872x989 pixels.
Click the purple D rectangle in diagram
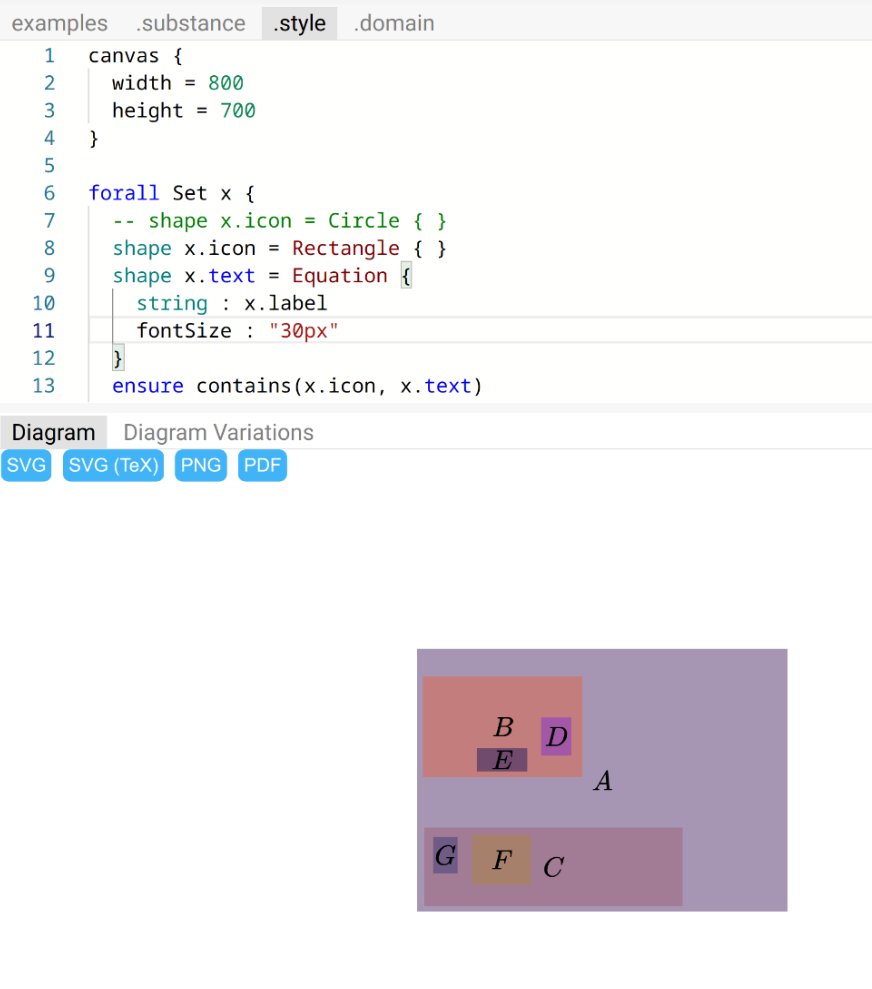(556, 736)
